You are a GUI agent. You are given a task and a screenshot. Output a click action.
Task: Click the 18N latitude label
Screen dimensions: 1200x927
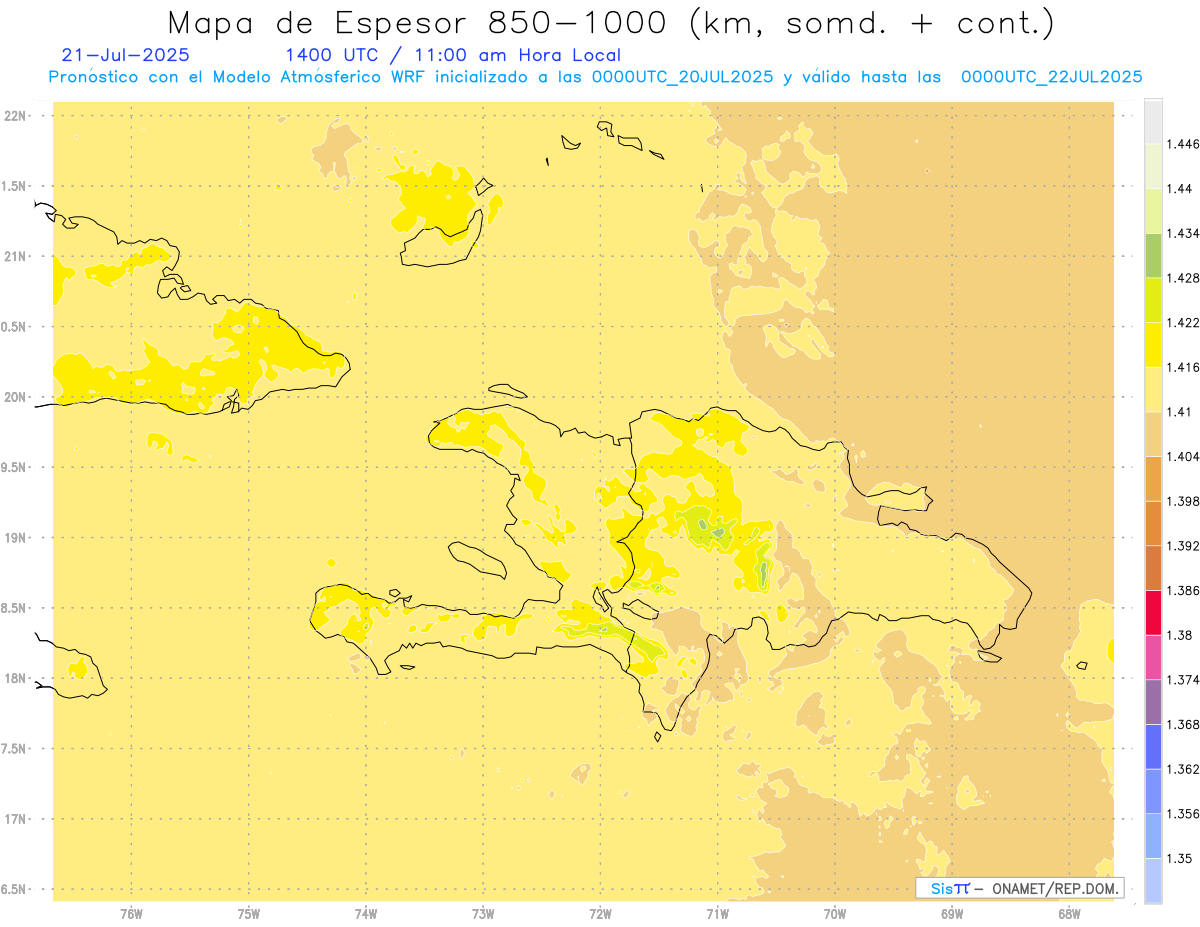point(15,679)
